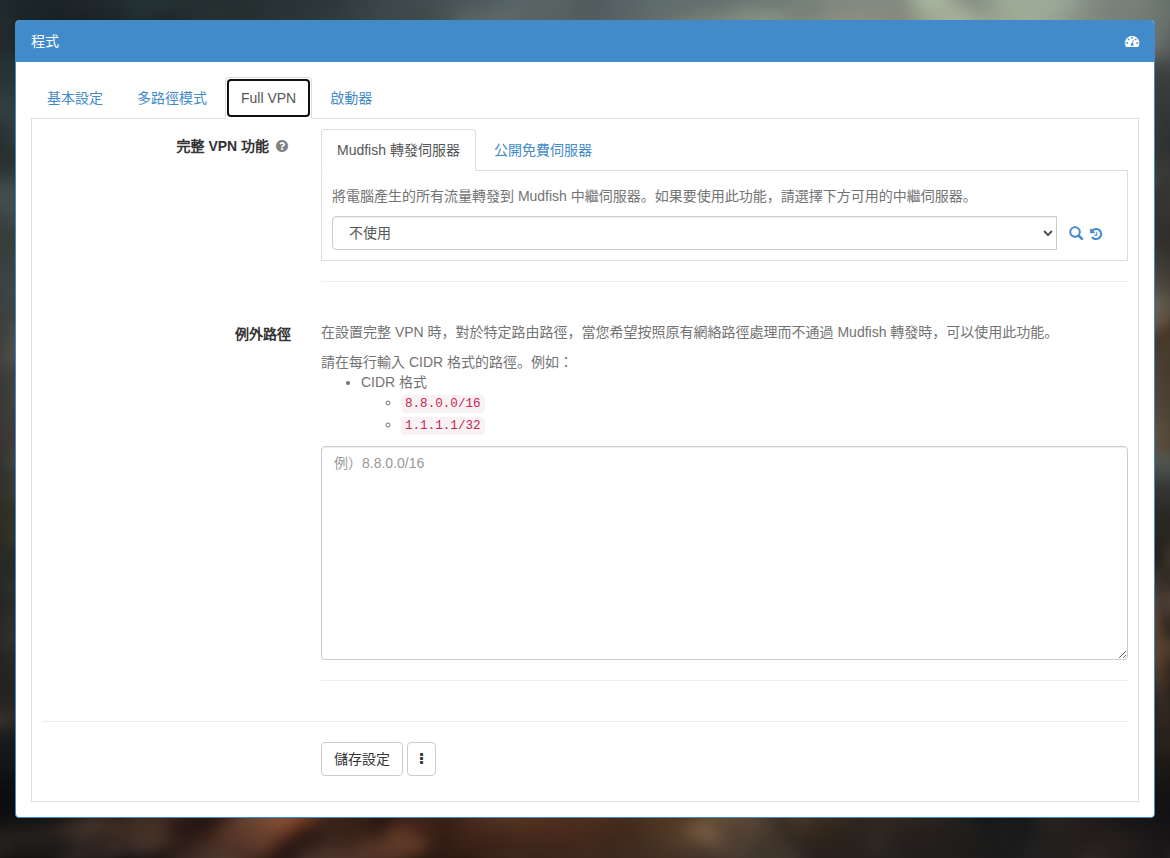Click the 1.1.1.1/32 example code
The width and height of the screenshot is (1170, 858).
click(442, 425)
